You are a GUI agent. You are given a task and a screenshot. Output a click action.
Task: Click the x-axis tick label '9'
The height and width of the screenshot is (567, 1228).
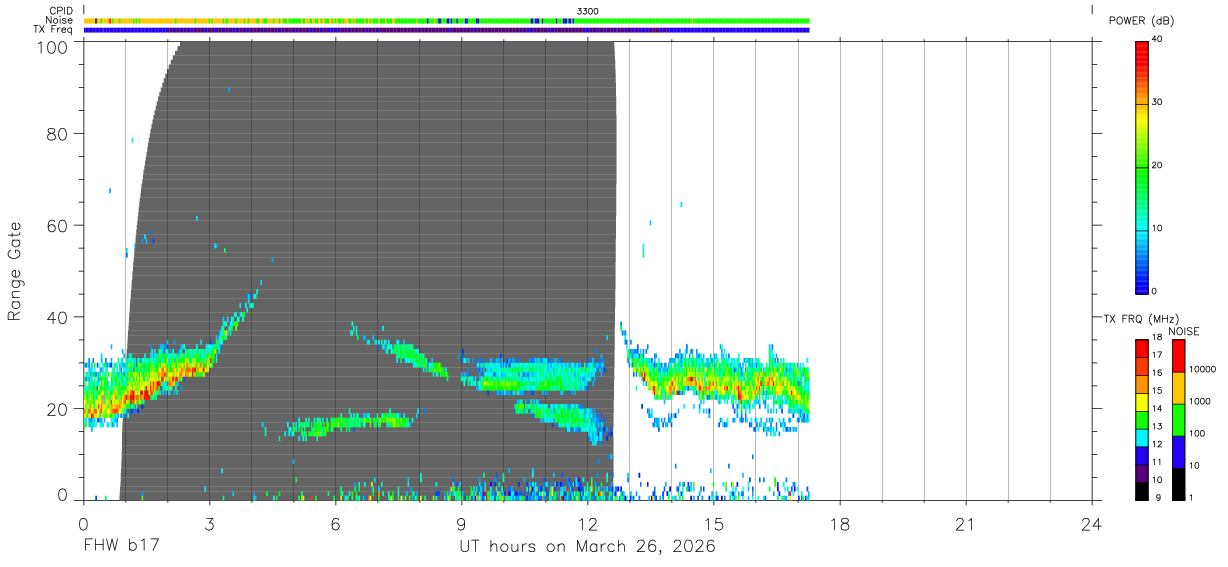pos(461,524)
